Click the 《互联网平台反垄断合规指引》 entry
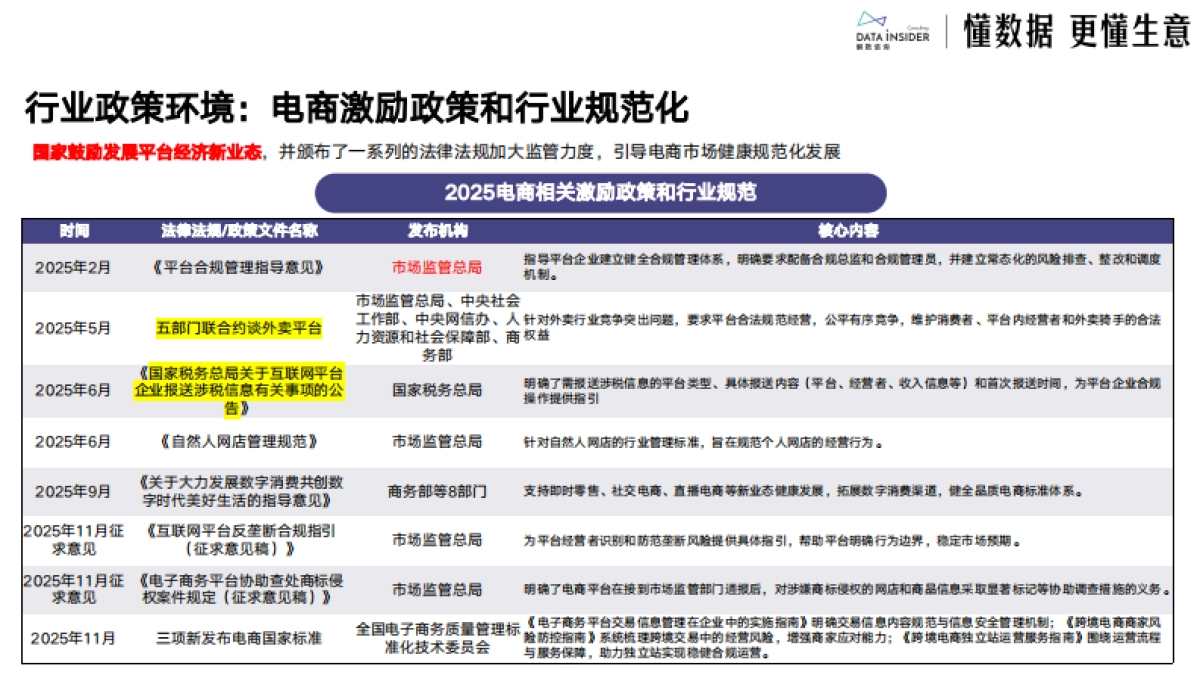The width and height of the screenshot is (1200, 675). (x=240, y=540)
